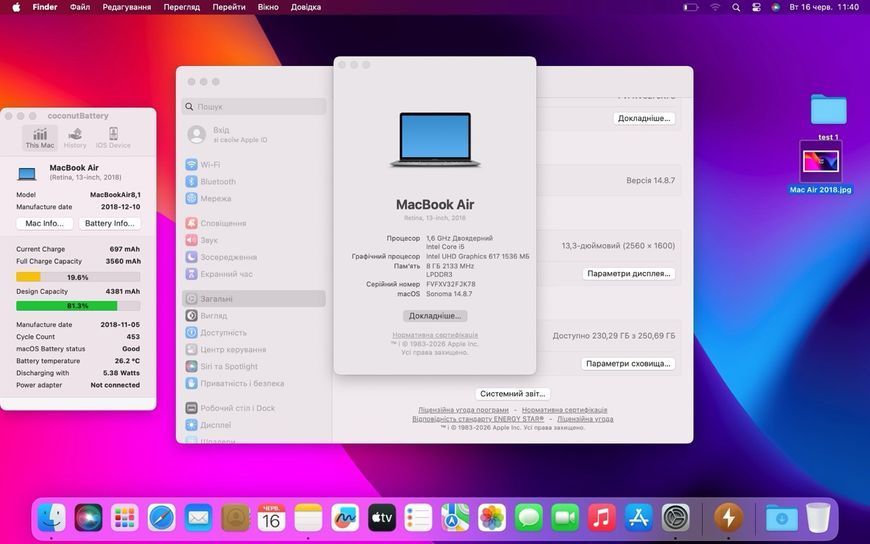Open FaceTime from the Dock

tap(565, 518)
